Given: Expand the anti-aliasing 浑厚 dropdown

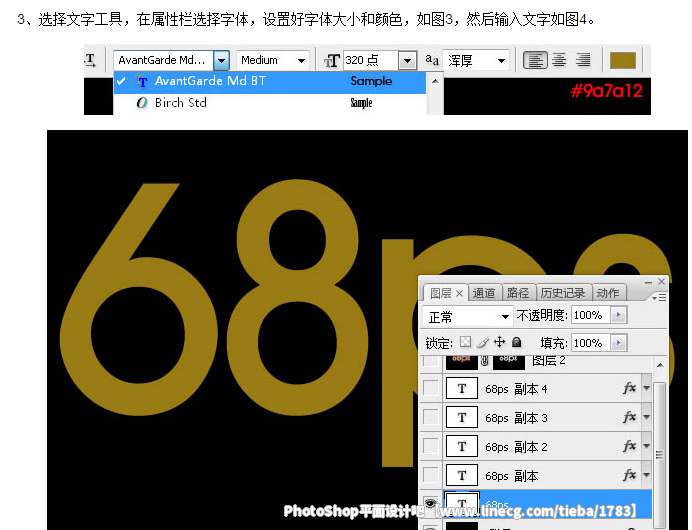Looking at the screenshot, I should 501,60.
